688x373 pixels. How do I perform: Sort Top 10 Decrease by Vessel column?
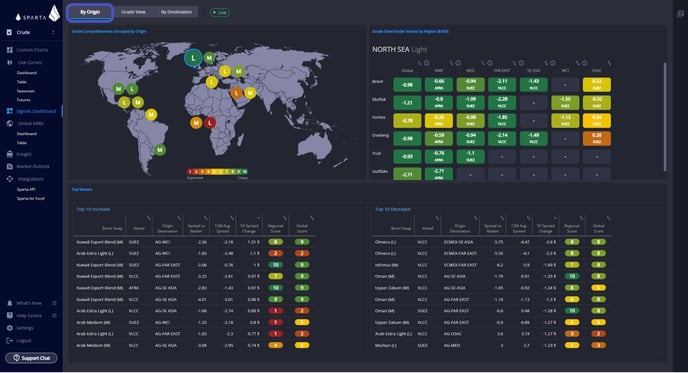pyautogui.click(x=437, y=218)
